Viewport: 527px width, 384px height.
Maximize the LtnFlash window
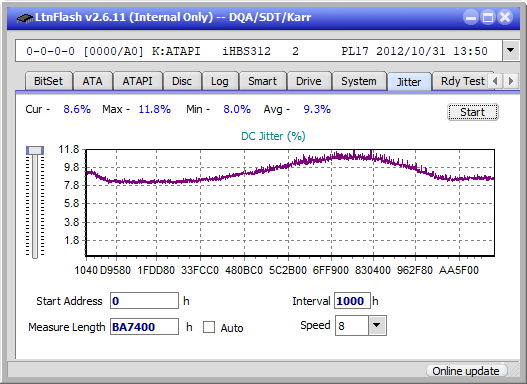point(488,17)
